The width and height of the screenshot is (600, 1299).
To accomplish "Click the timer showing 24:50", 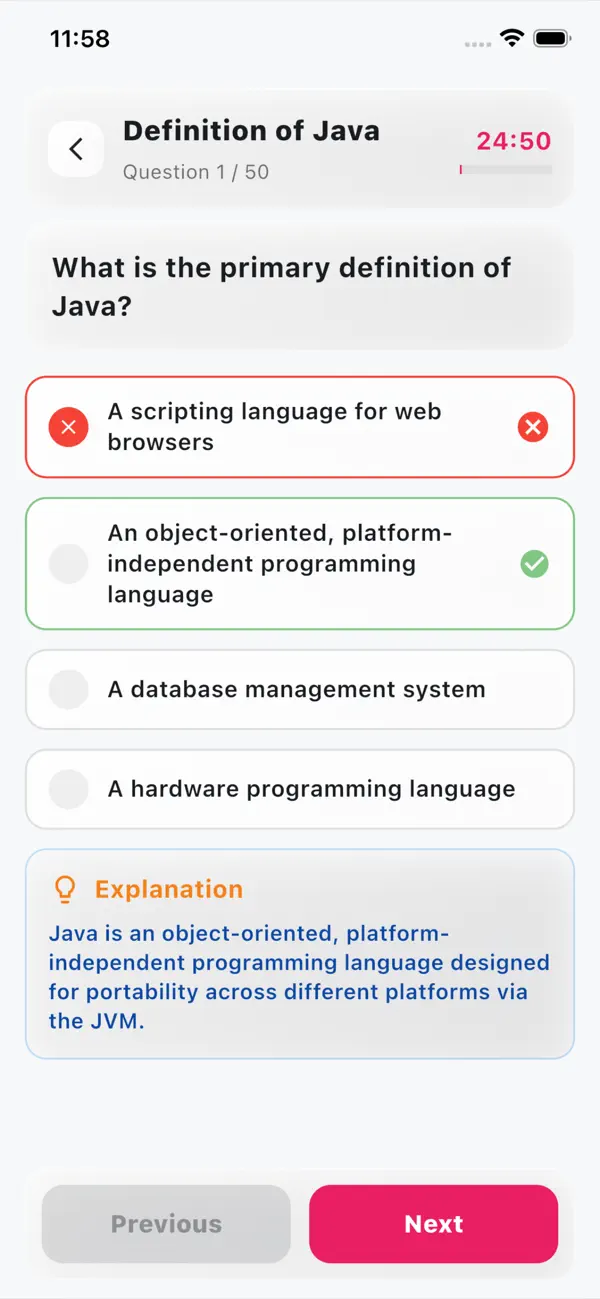I will tap(512, 141).
